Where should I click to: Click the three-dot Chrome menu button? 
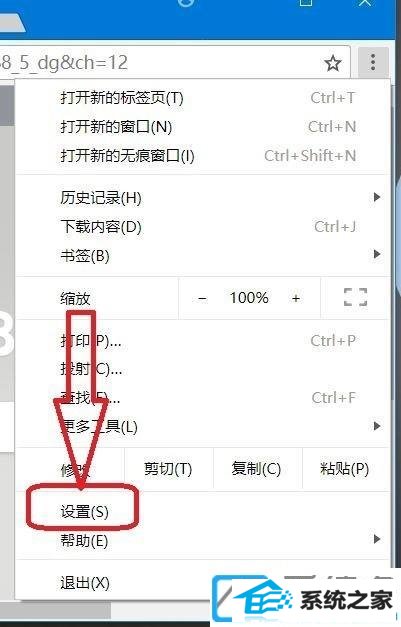[x=373, y=62]
